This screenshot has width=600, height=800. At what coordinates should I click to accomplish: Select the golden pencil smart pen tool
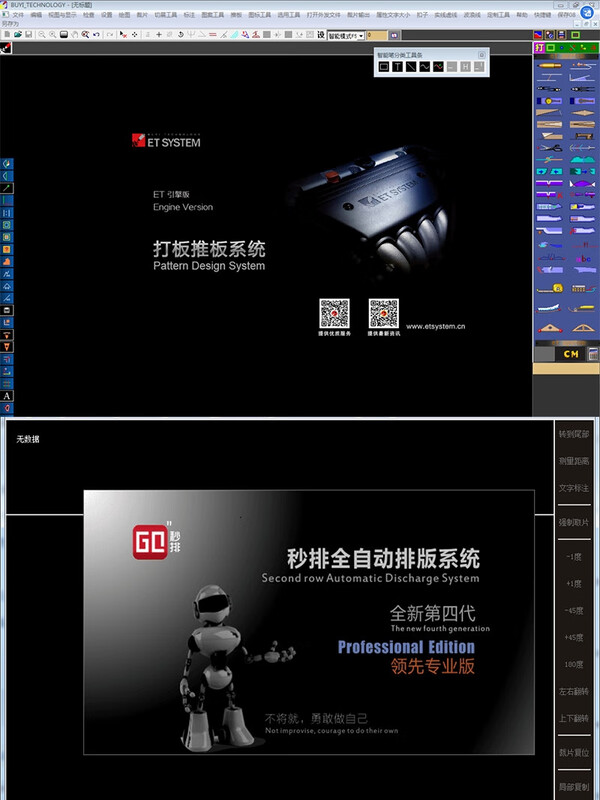point(549,65)
